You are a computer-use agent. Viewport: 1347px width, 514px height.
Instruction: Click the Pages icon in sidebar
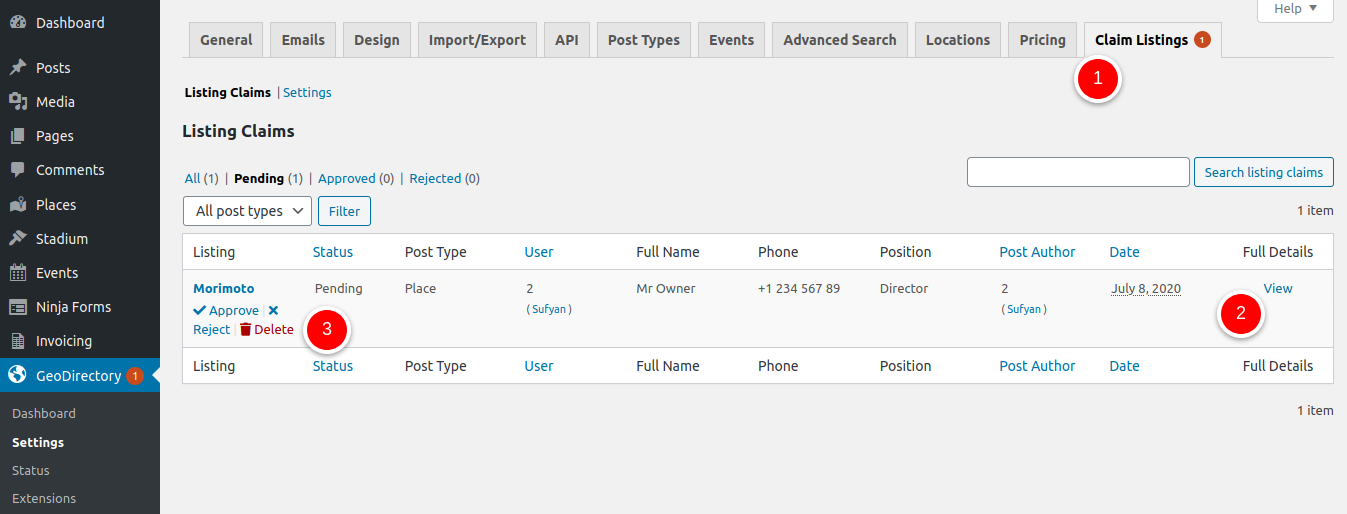click(x=18, y=136)
